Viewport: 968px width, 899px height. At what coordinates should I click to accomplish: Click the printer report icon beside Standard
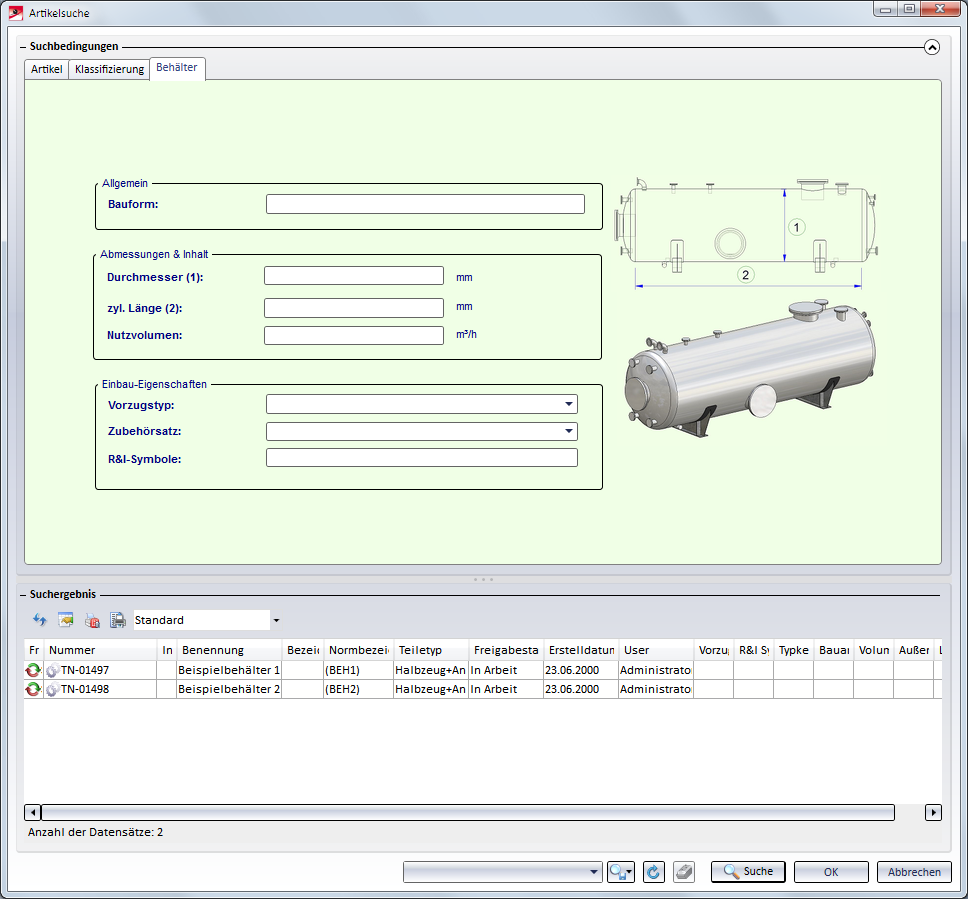tap(118, 620)
